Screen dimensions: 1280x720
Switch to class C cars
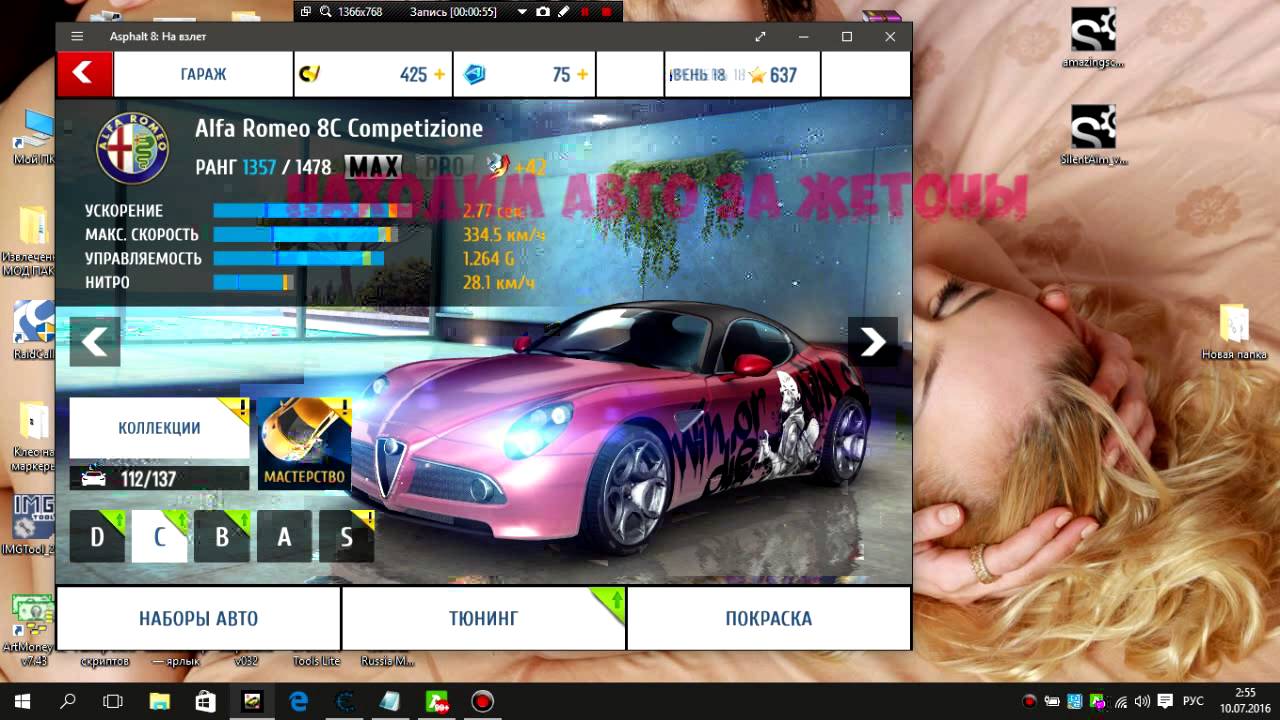click(159, 537)
